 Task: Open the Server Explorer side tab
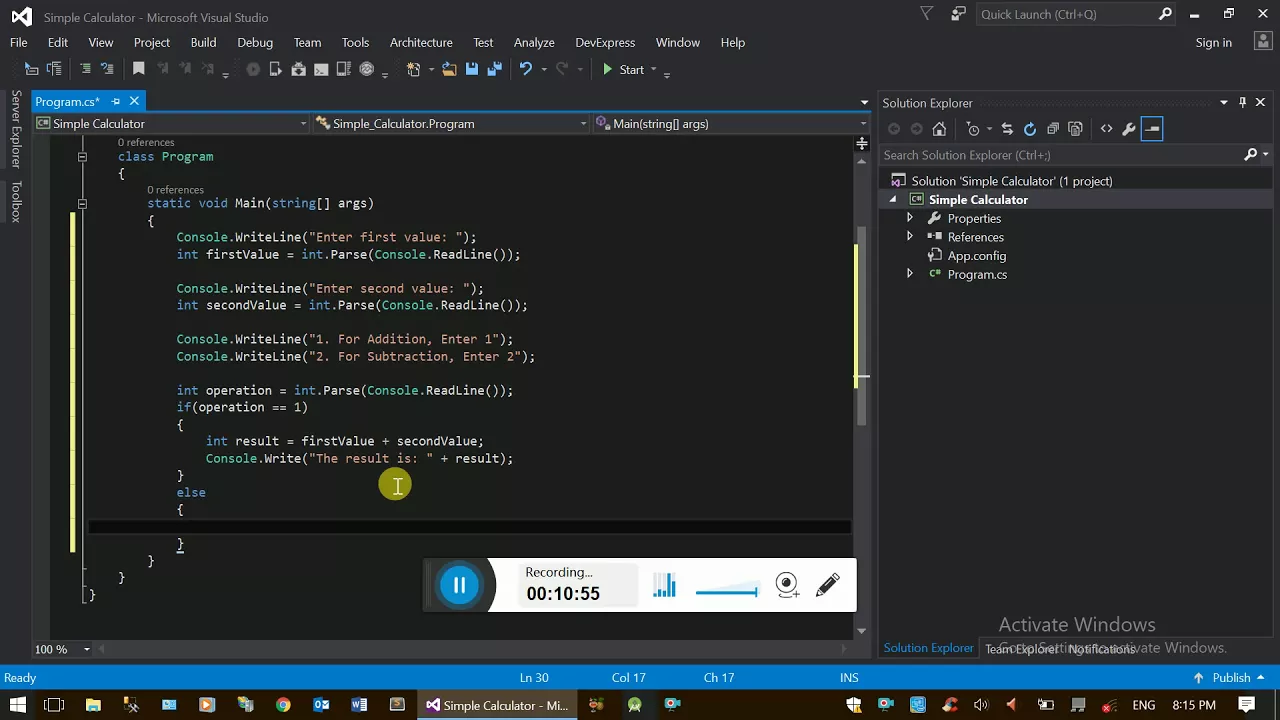point(16,129)
